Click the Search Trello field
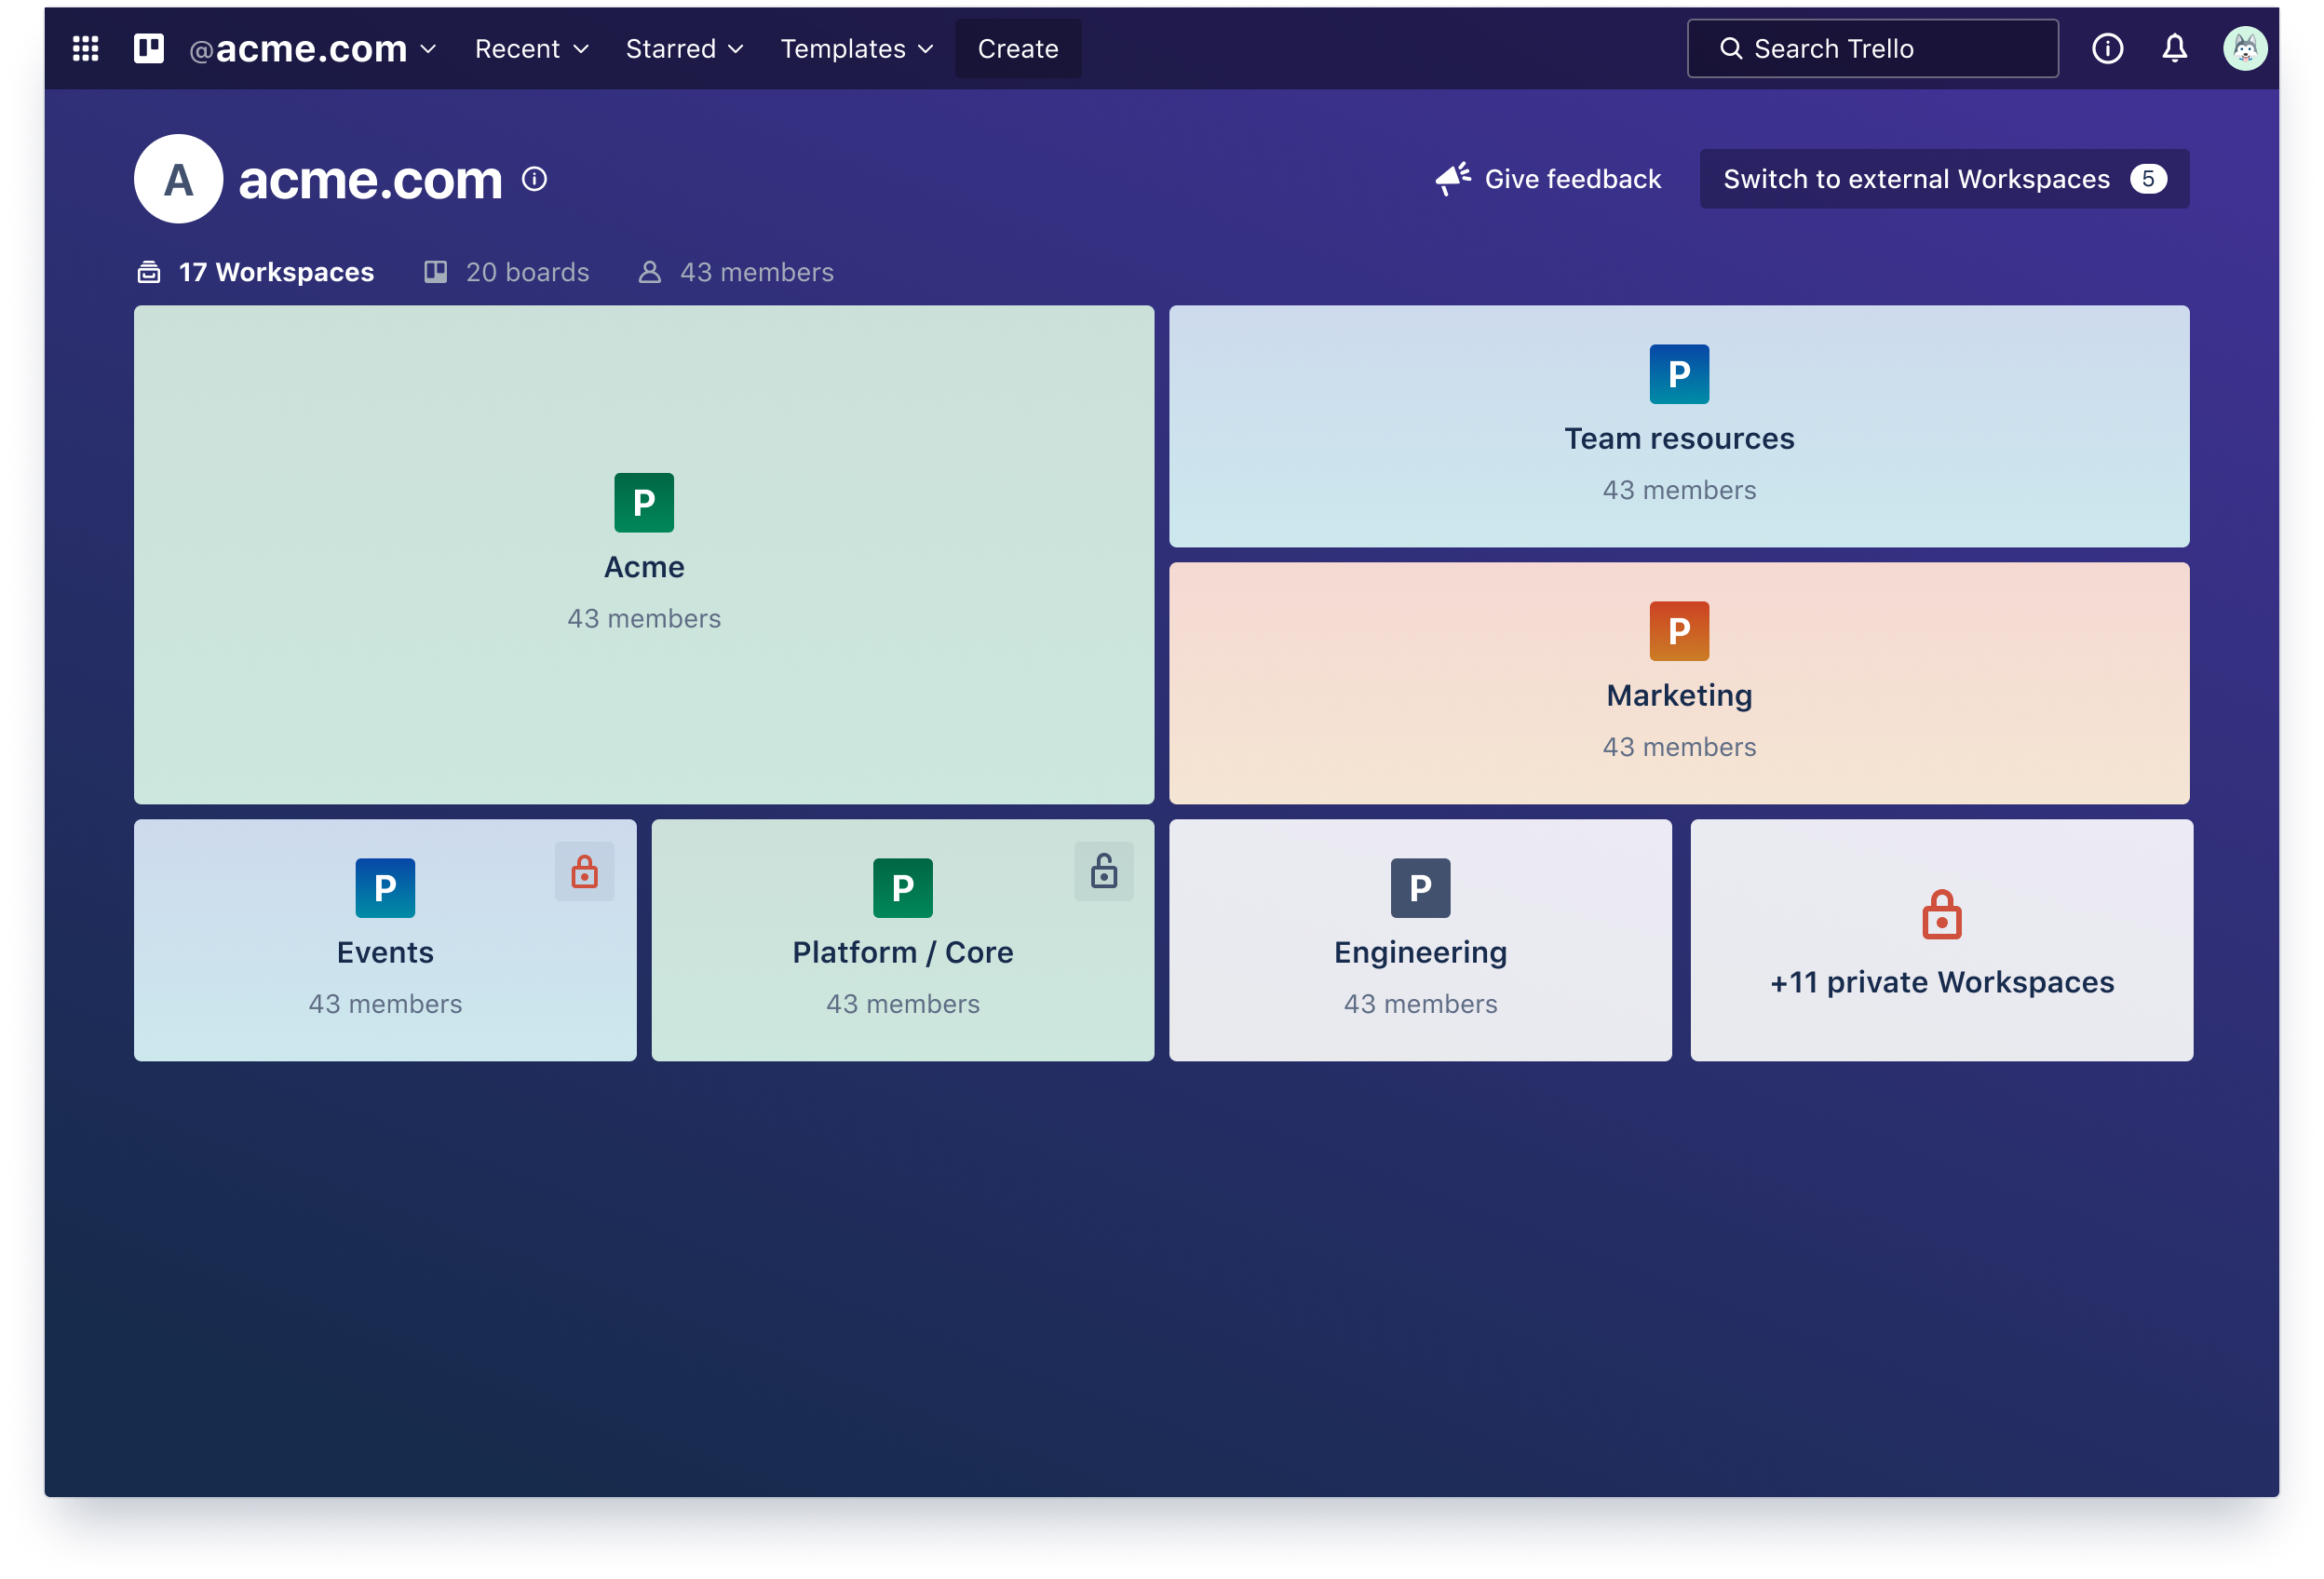The height and width of the screenshot is (1579, 2324). pyautogui.click(x=1872, y=48)
